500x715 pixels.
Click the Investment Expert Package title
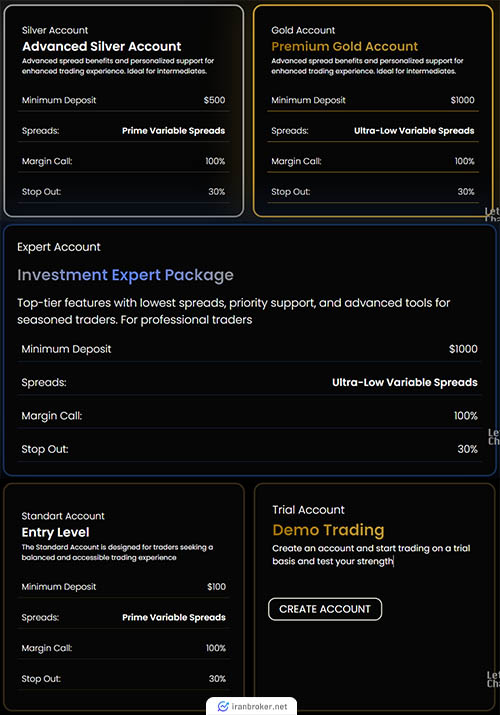[125, 275]
